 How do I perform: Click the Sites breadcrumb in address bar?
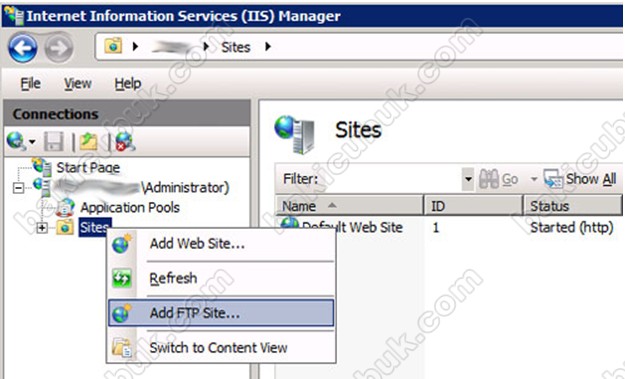[236, 47]
